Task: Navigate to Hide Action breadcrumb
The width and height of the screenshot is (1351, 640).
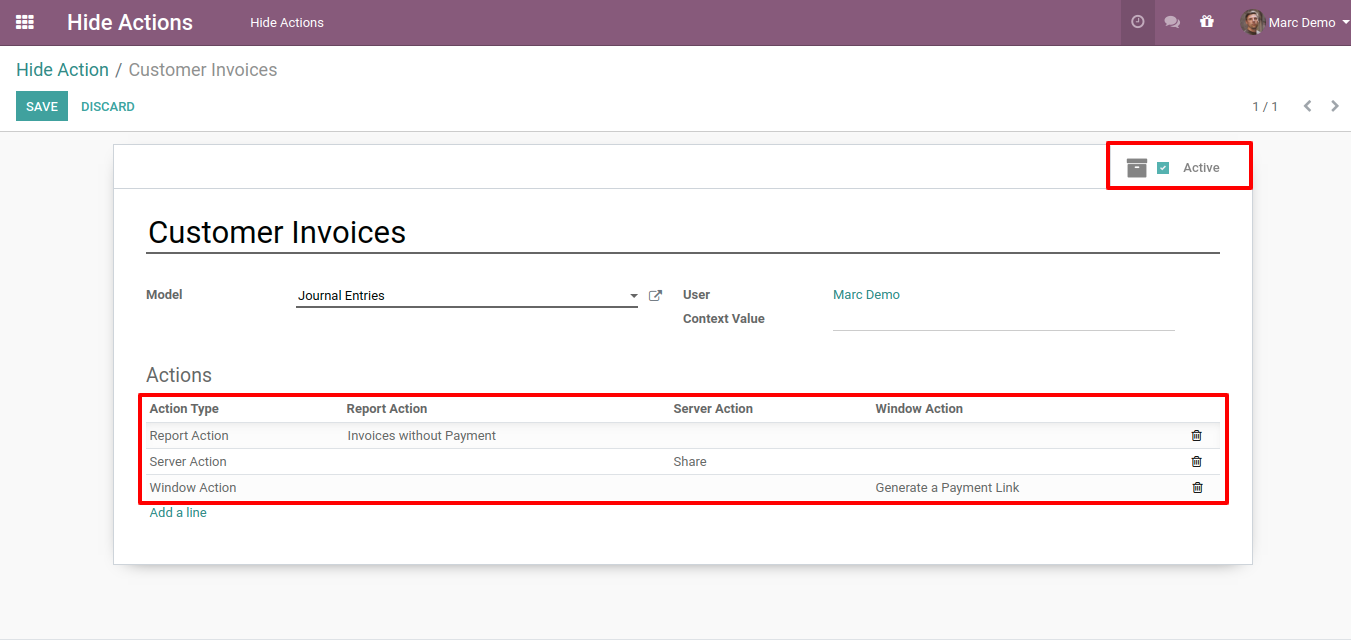Action: tap(62, 70)
